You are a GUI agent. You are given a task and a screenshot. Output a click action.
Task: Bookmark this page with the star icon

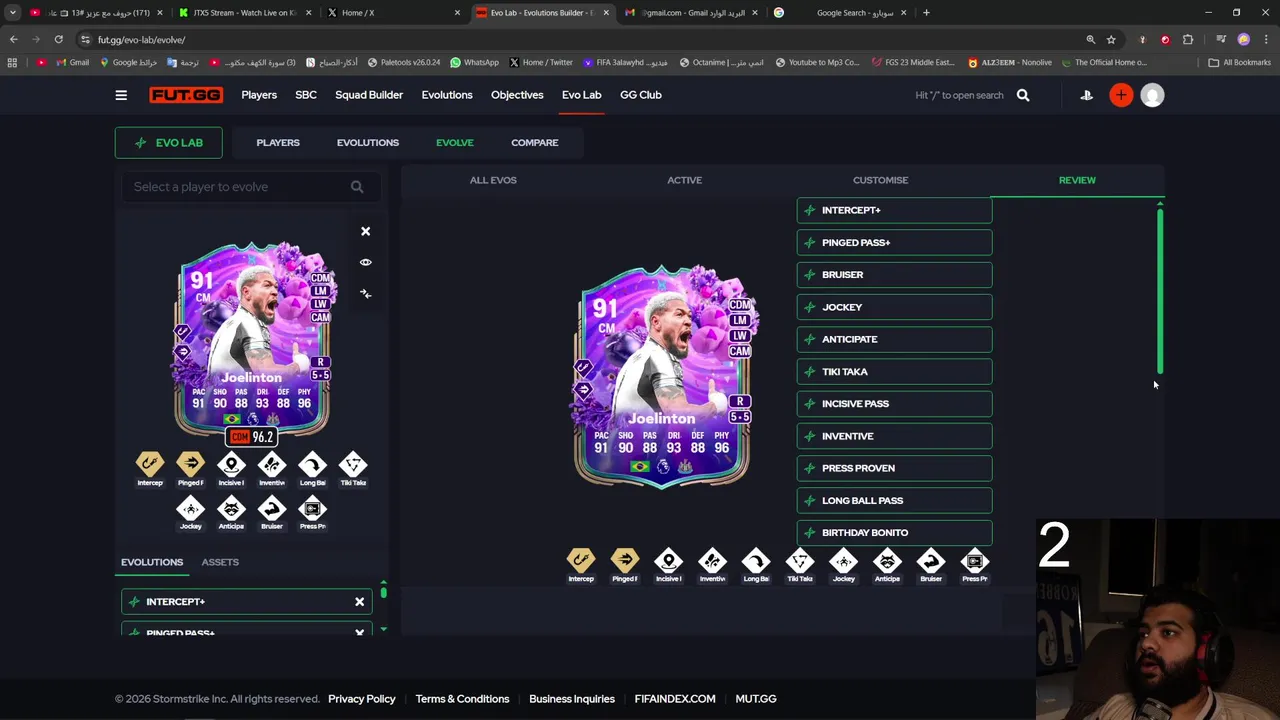pos(1111,39)
